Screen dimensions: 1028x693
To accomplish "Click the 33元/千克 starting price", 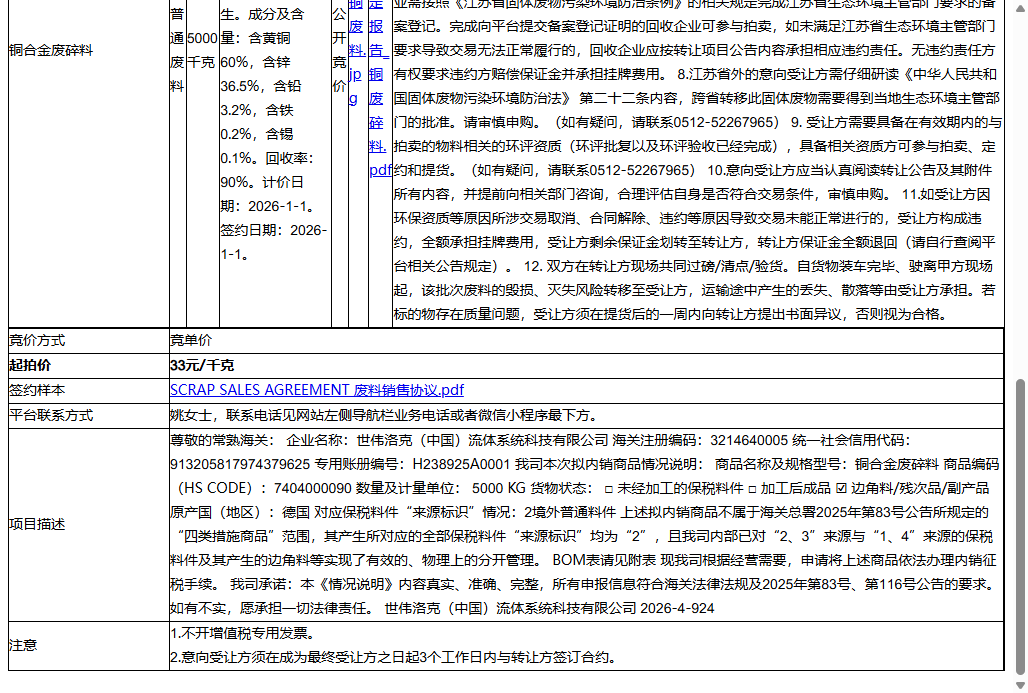I will click(202, 365).
